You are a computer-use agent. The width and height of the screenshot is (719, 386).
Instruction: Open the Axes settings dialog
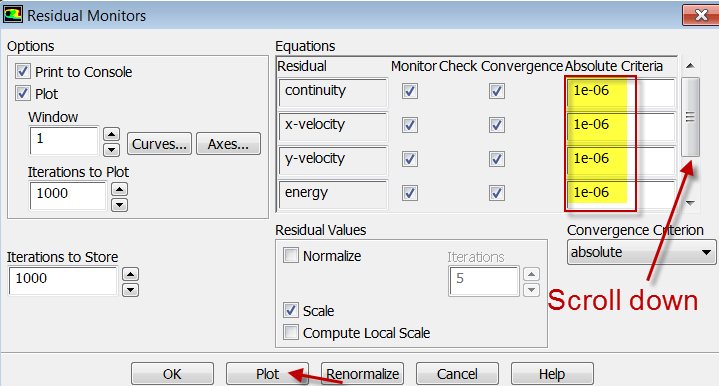(228, 144)
